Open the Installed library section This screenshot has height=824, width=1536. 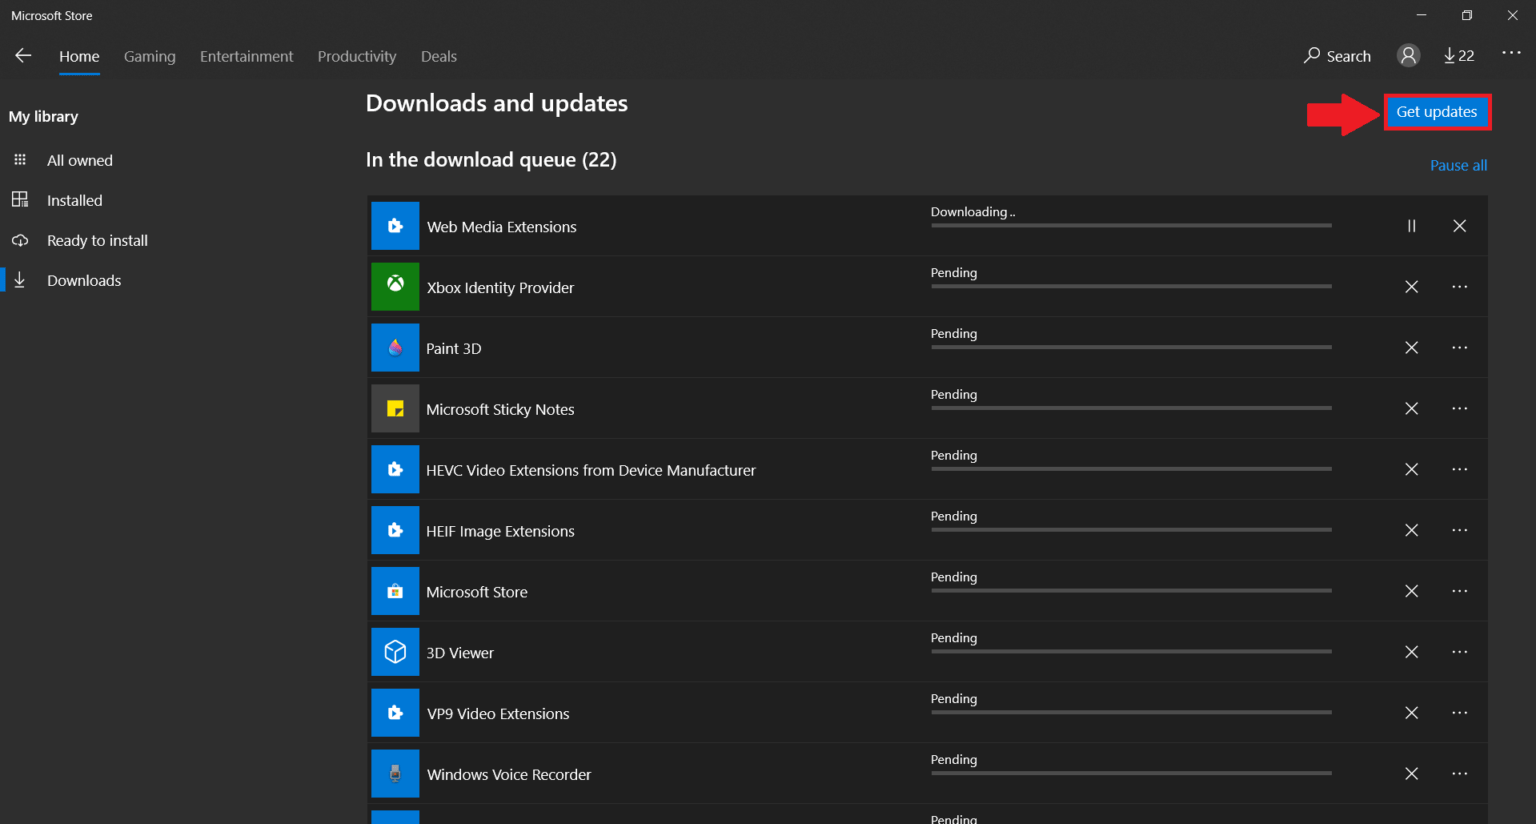pos(75,200)
